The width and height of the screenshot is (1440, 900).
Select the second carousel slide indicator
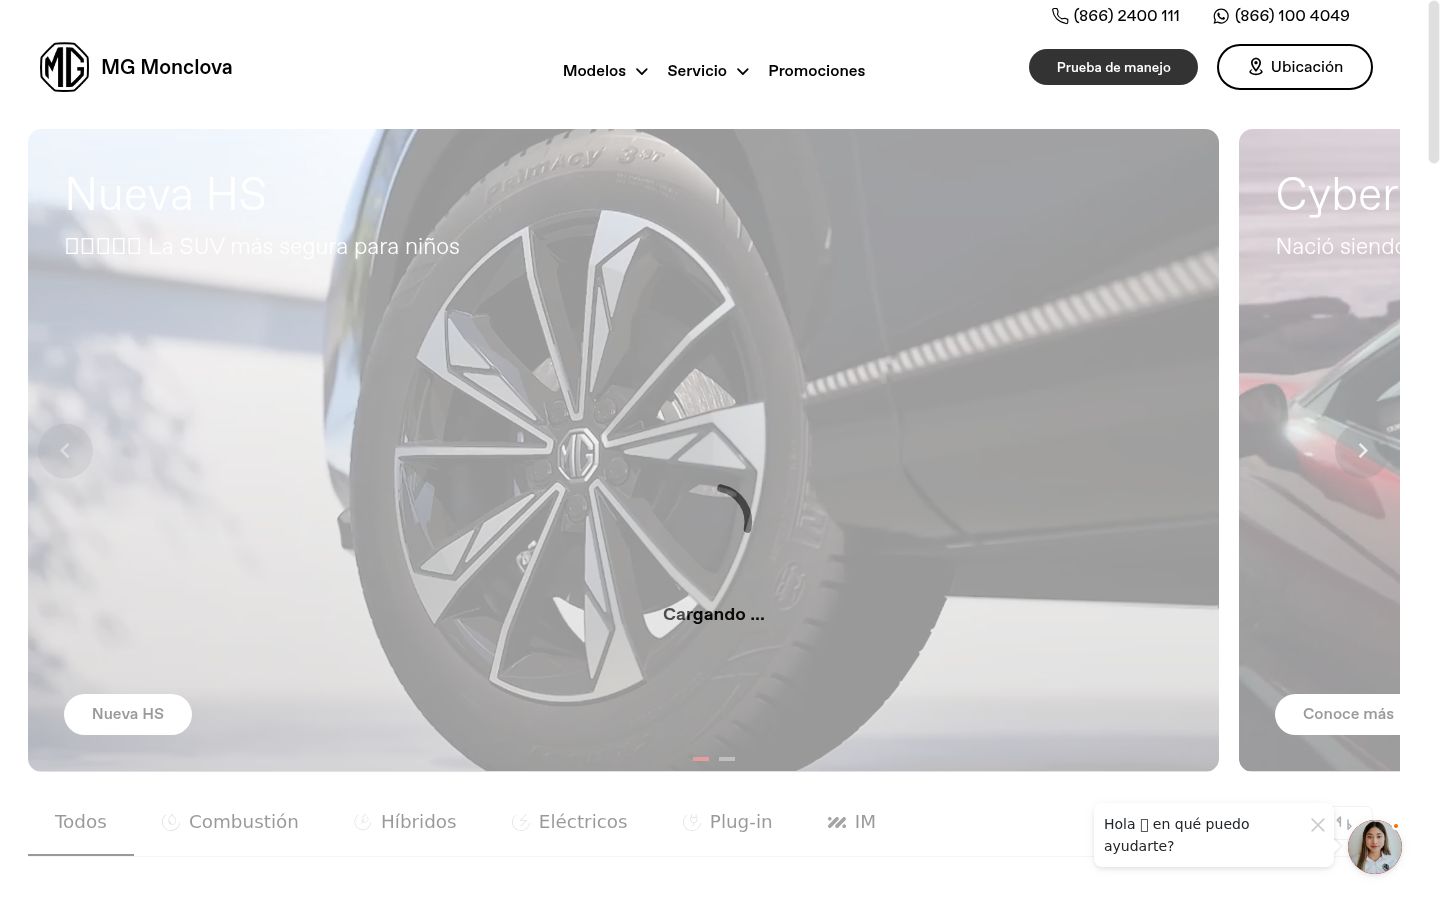pyautogui.click(x=727, y=759)
